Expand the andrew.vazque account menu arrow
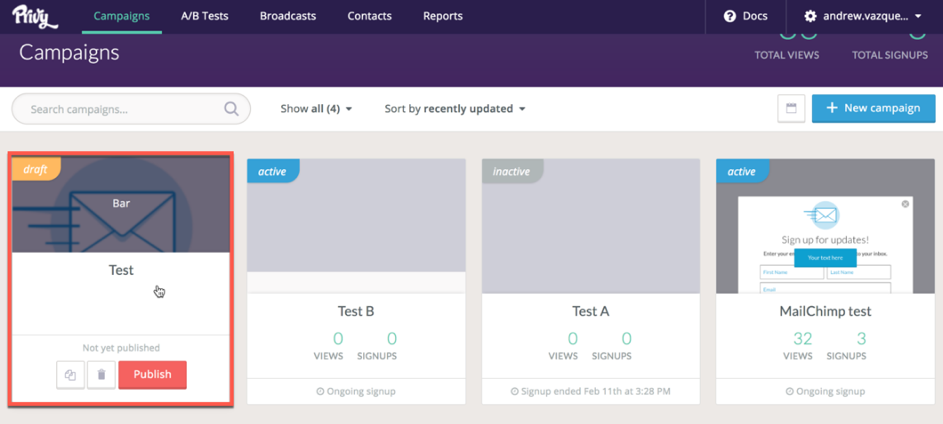Image resolution: width=943 pixels, height=424 pixels. (919, 17)
